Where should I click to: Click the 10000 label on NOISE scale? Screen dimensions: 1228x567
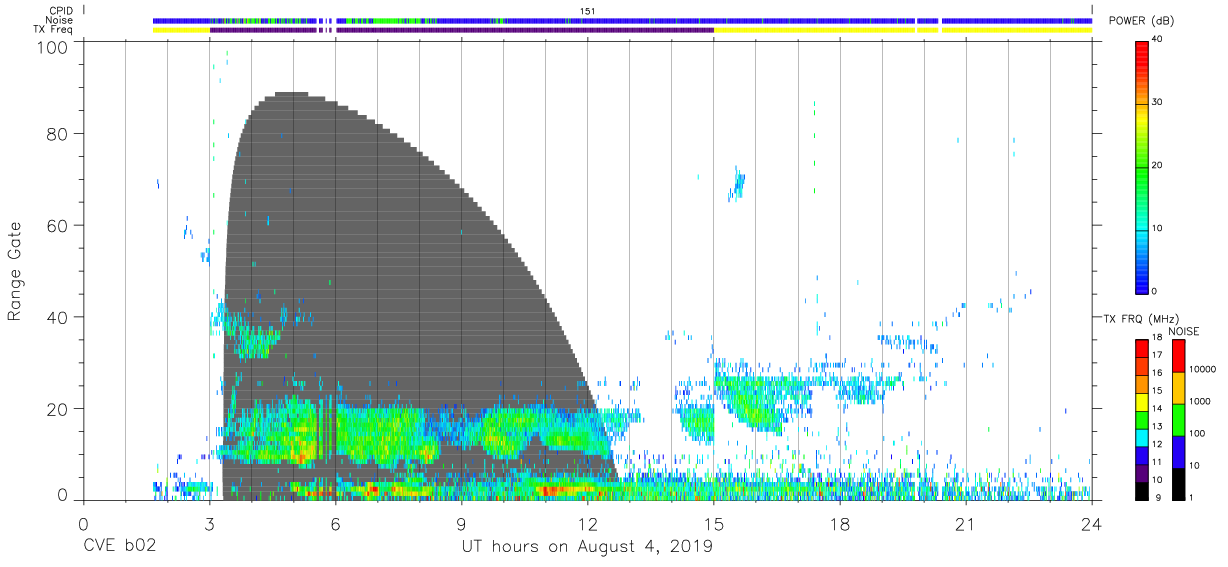pos(1205,369)
